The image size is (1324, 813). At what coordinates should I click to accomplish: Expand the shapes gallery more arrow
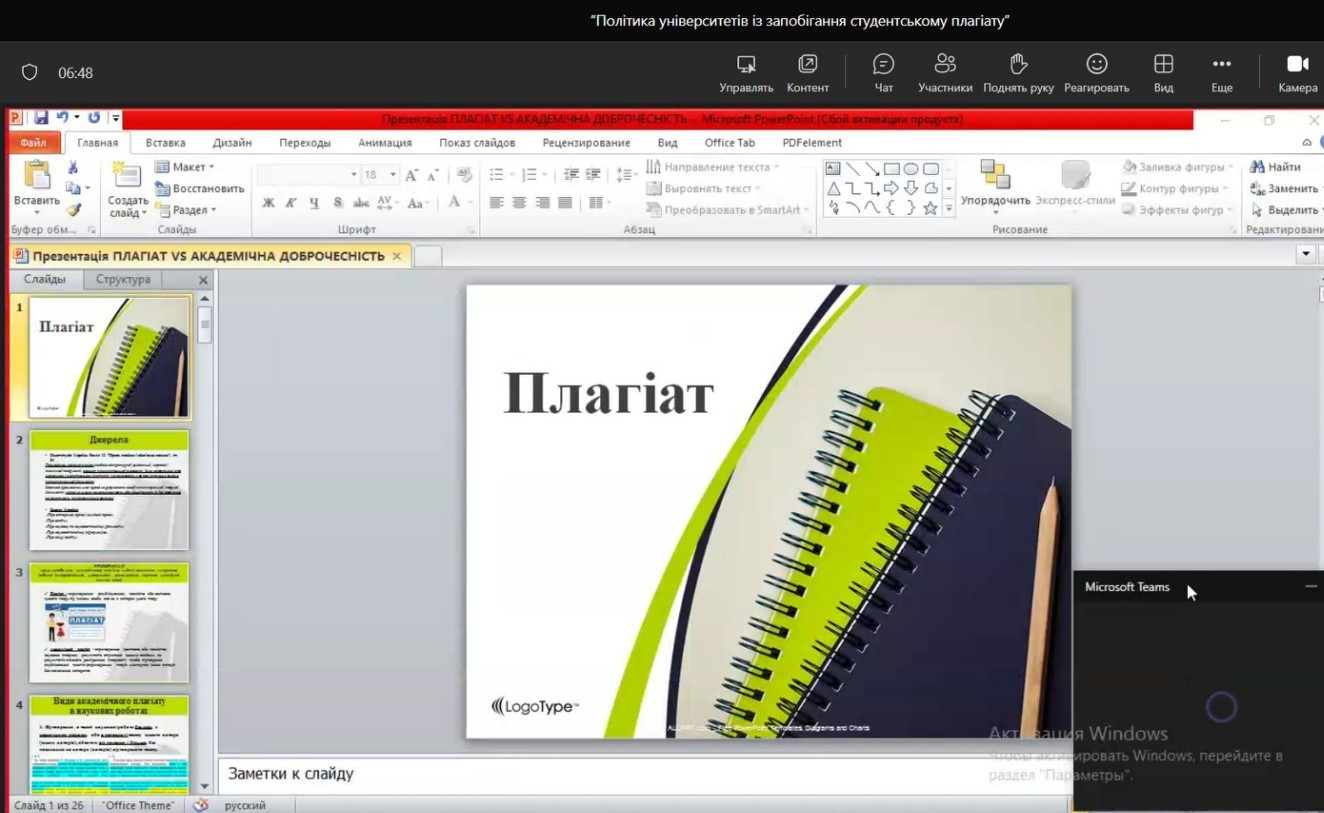949,208
